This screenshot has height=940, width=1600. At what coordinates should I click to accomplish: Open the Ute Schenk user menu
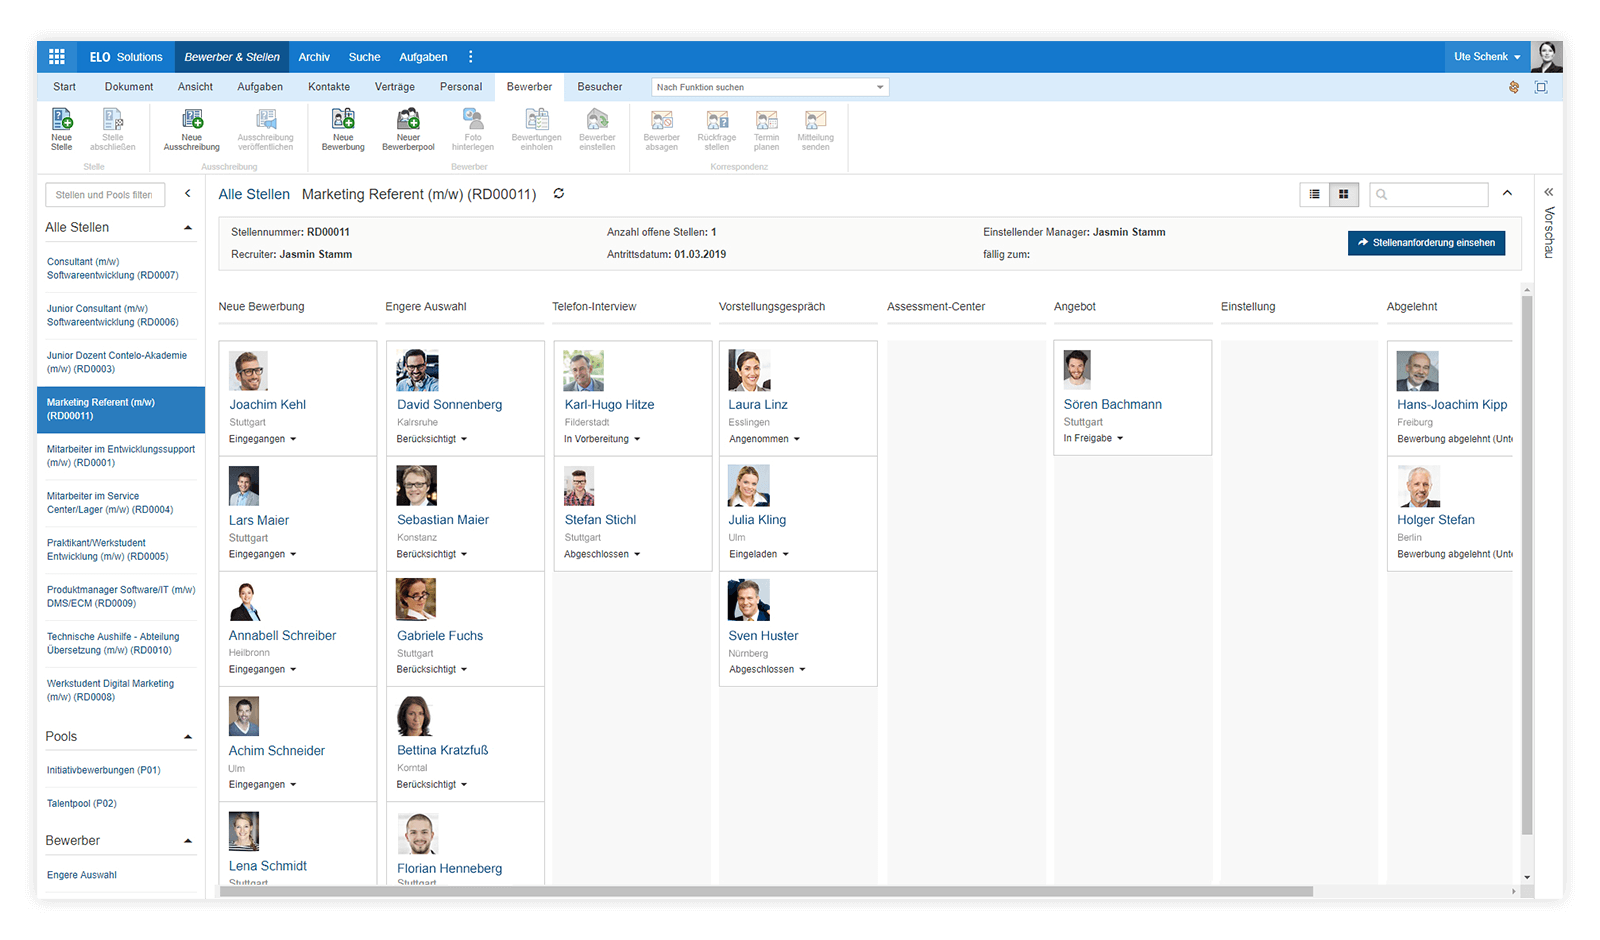point(1486,57)
